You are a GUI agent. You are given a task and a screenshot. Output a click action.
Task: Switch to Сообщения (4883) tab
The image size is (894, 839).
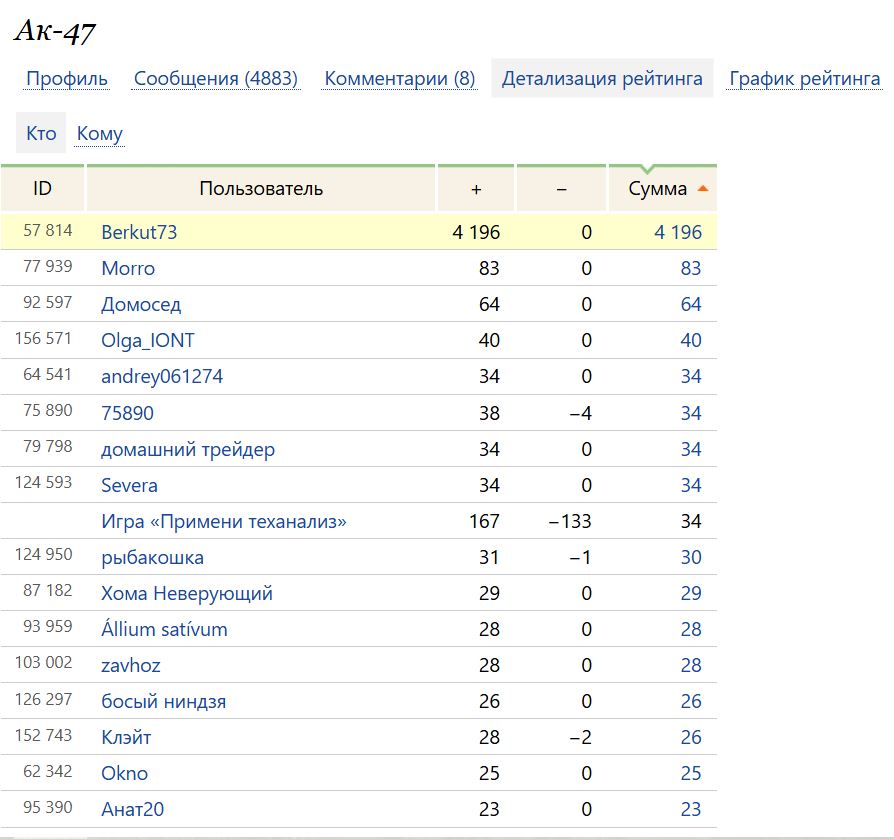click(216, 79)
